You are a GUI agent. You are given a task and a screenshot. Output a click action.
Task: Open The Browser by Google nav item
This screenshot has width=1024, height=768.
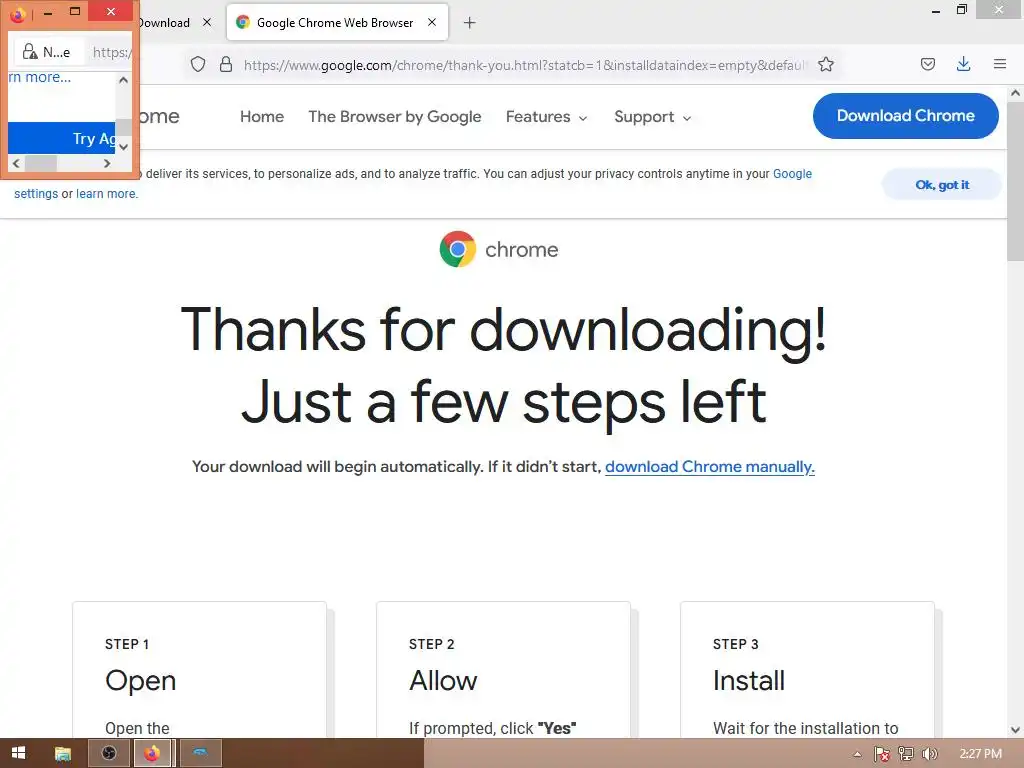pyautogui.click(x=394, y=117)
